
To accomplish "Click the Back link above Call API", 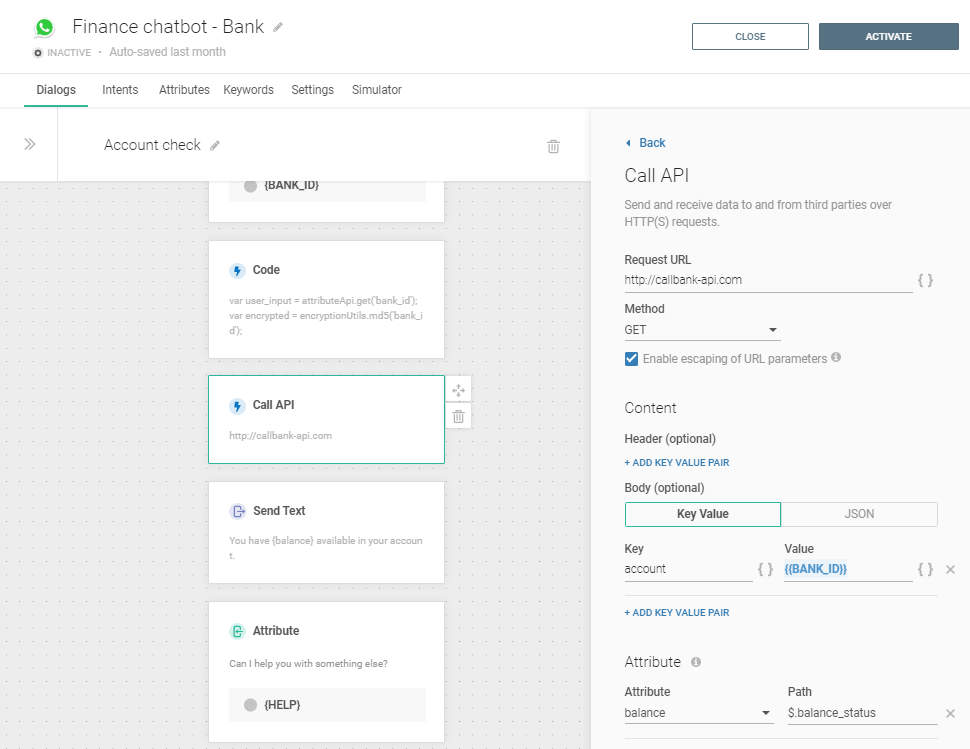I will pos(645,142).
